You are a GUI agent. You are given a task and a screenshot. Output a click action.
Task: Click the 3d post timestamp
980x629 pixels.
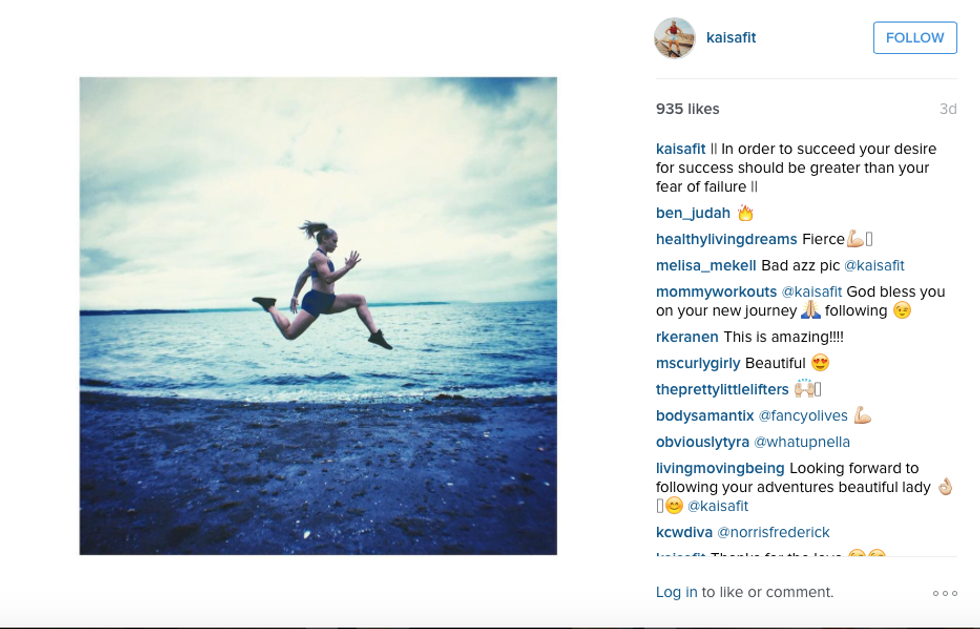[947, 109]
